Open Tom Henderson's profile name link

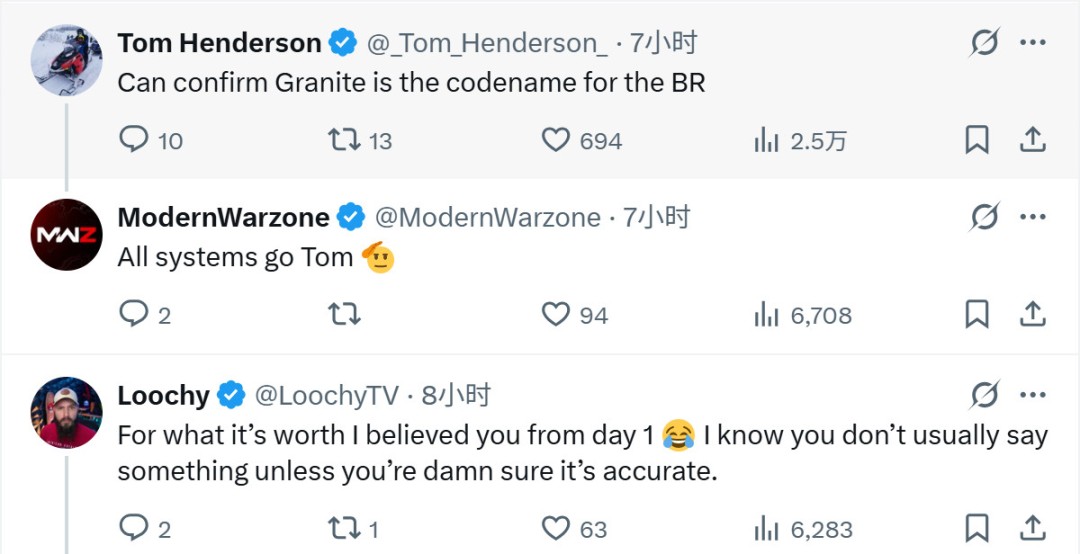coord(219,43)
